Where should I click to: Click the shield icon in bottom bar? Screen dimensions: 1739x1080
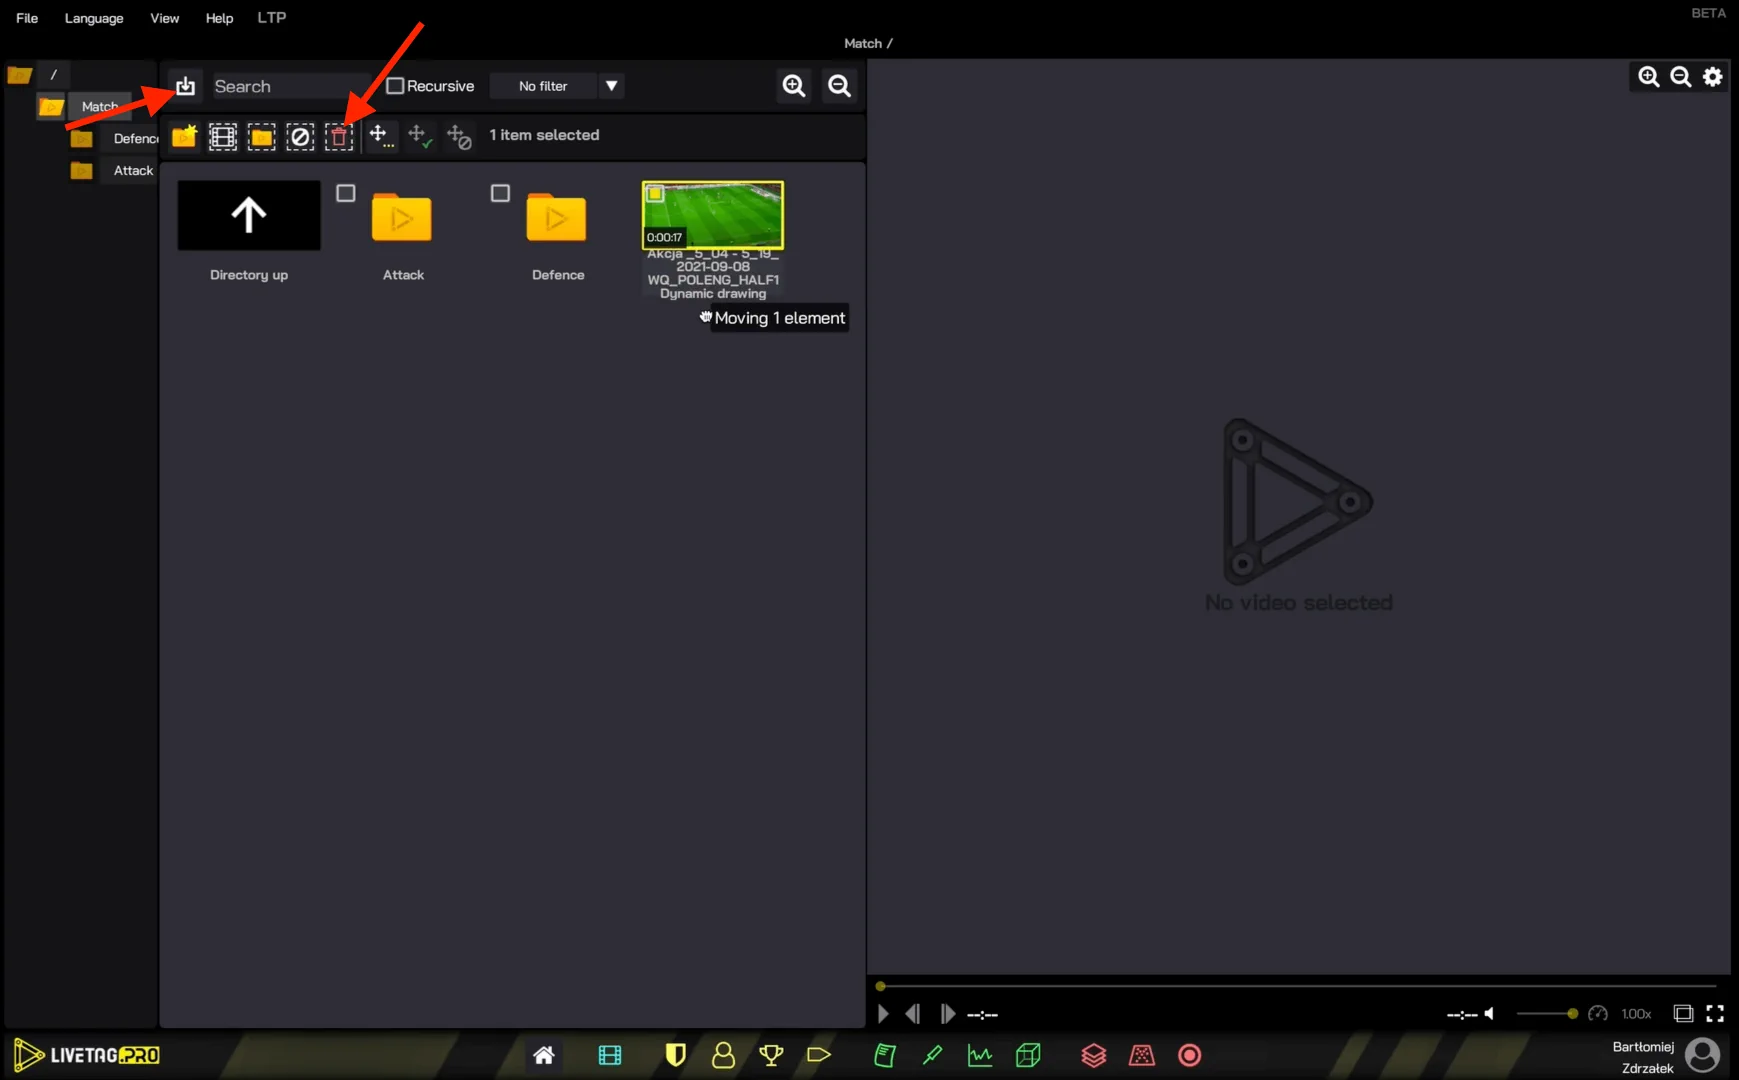click(x=676, y=1055)
